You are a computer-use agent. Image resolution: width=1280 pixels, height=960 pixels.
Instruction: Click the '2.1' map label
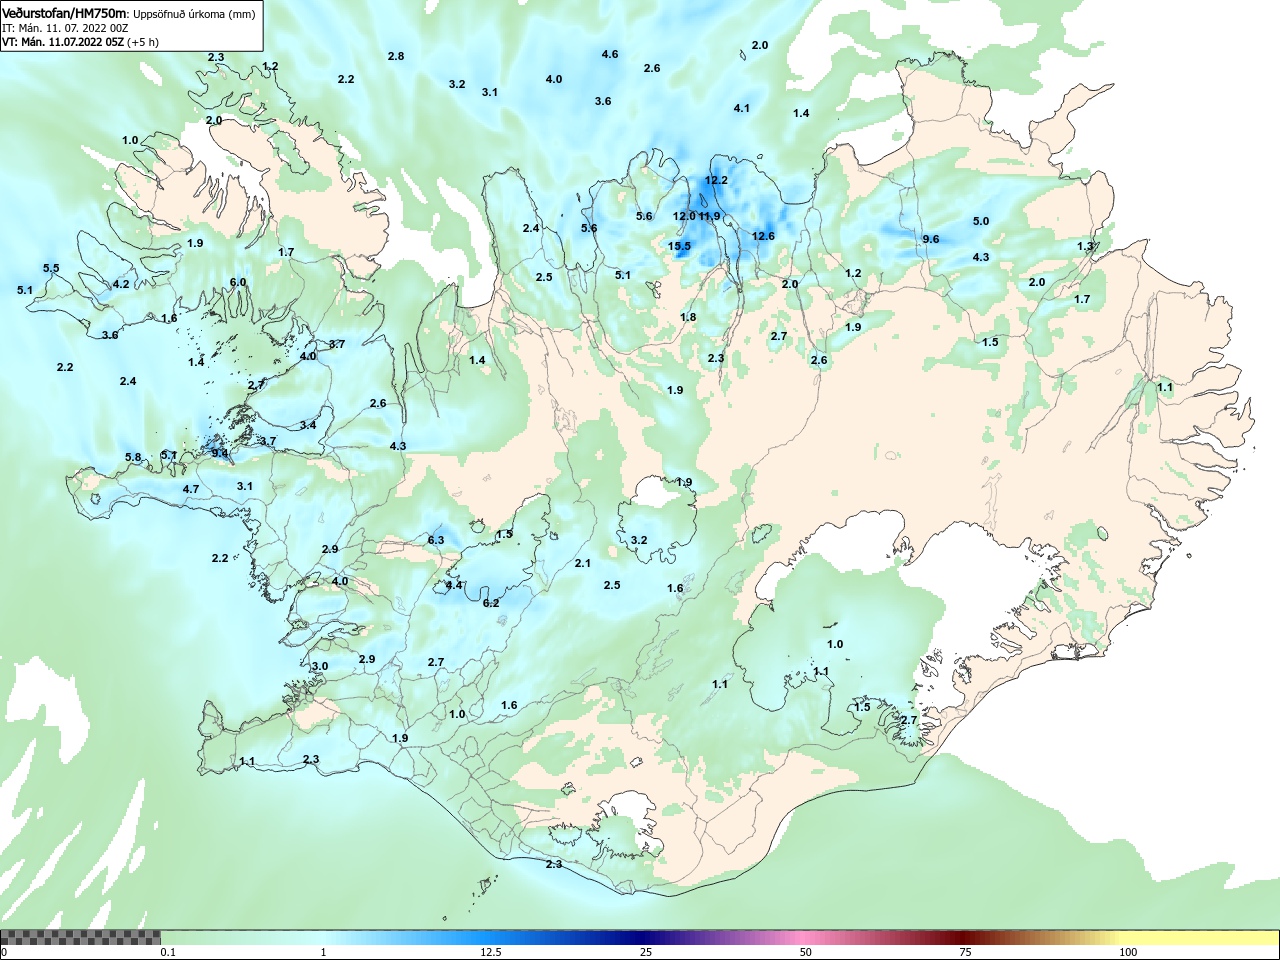(583, 563)
